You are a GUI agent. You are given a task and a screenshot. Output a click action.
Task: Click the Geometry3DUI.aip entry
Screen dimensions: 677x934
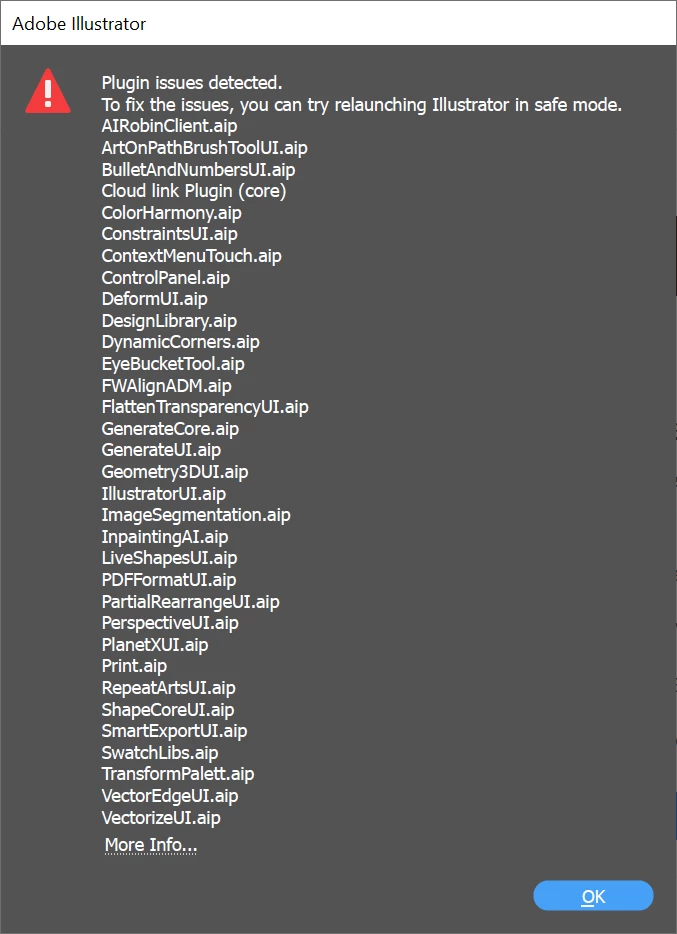pyautogui.click(x=175, y=472)
